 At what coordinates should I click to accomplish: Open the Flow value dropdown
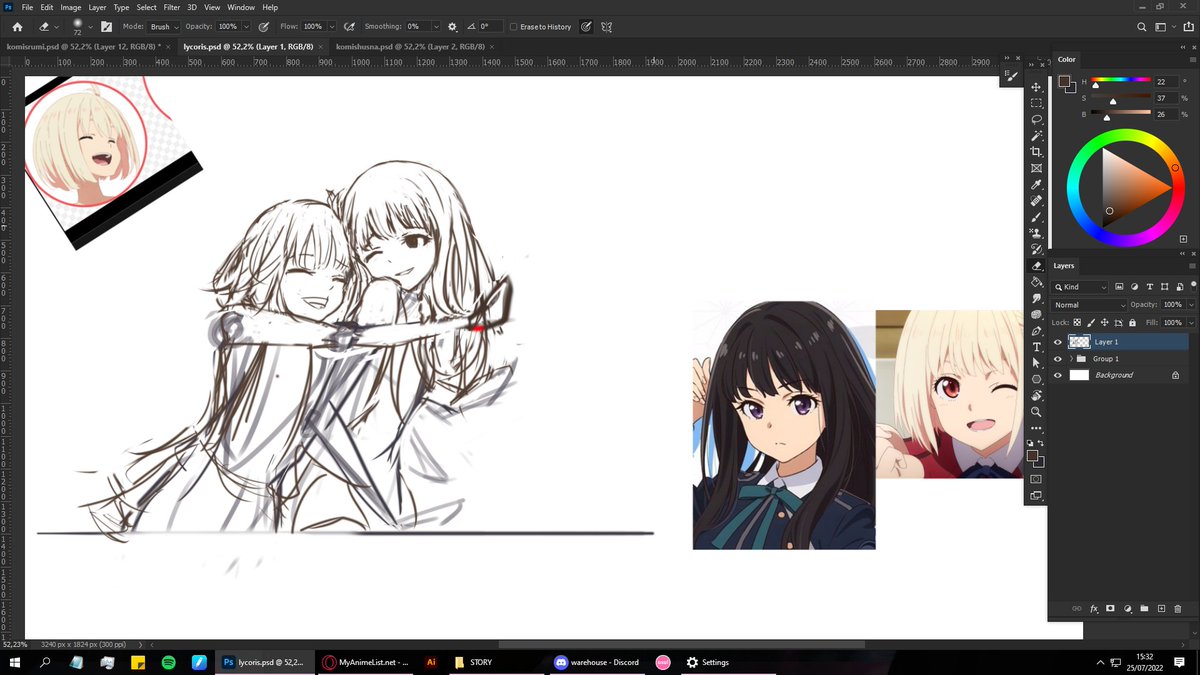pyautogui.click(x=333, y=27)
